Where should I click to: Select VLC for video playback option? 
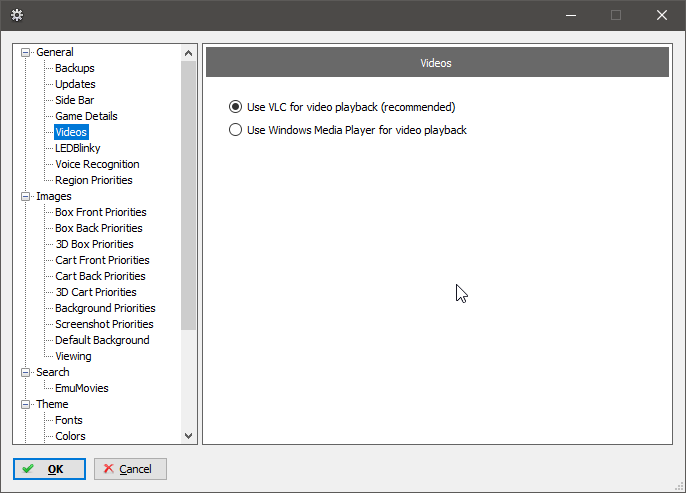236,107
